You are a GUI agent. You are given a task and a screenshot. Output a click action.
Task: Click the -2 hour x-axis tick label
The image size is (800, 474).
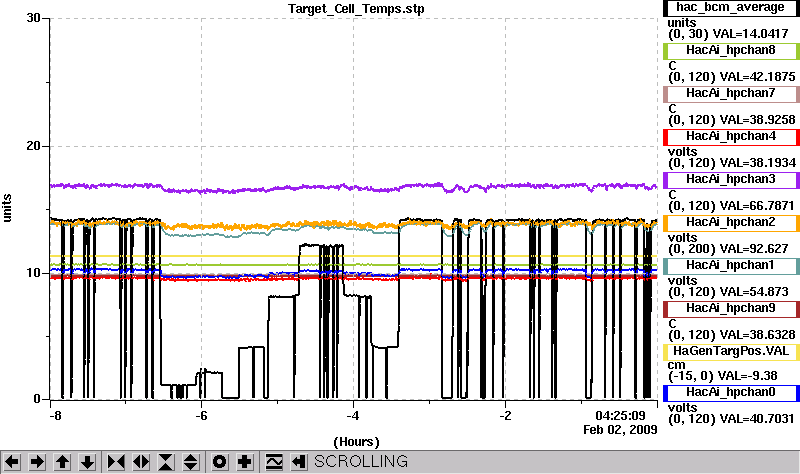(505, 416)
